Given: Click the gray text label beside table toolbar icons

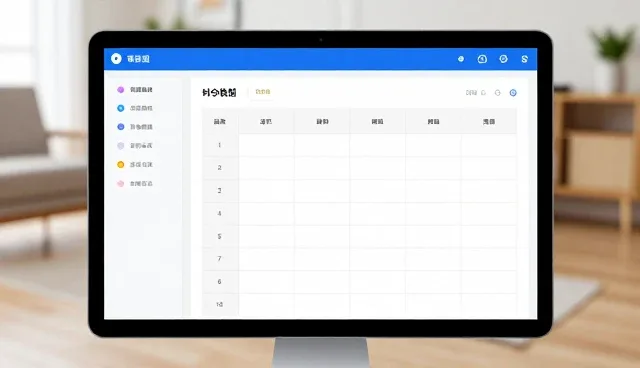Looking at the screenshot, I should 471,93.
